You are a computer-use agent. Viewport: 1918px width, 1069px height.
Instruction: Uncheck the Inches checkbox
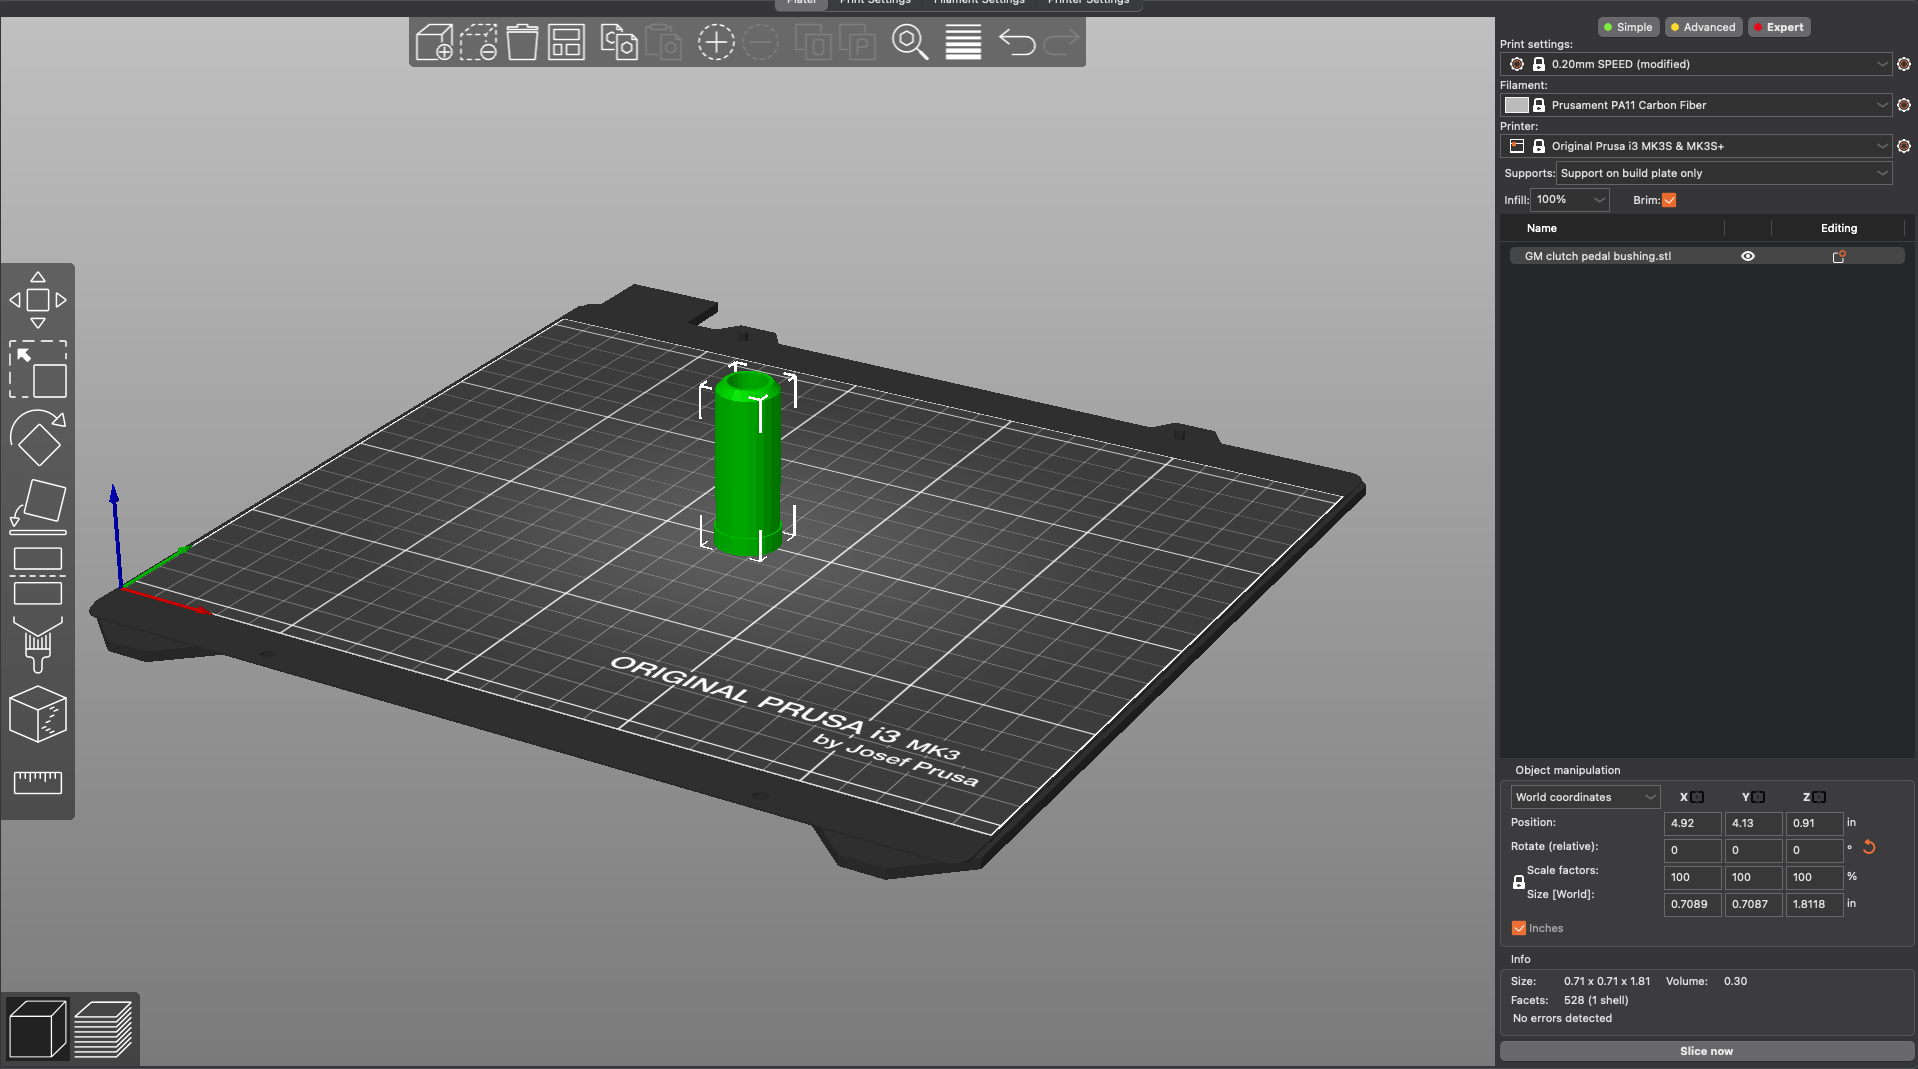[1519, 928]
